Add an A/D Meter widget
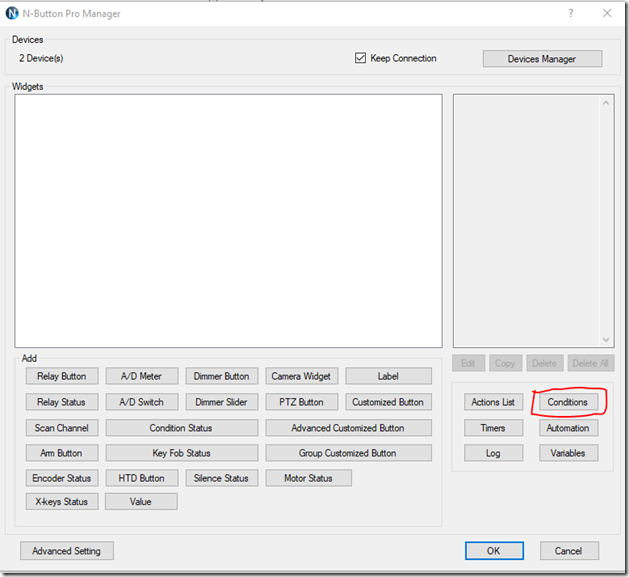The height and width of the screenshot is (577, 629). [x=142, y=376]
